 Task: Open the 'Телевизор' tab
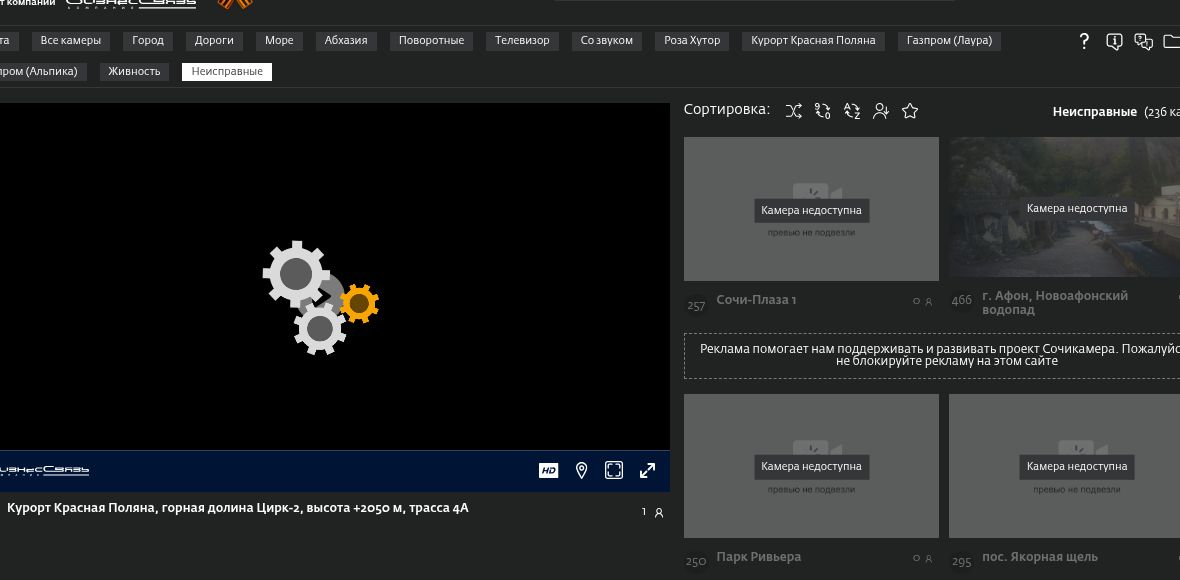(522, 41)
